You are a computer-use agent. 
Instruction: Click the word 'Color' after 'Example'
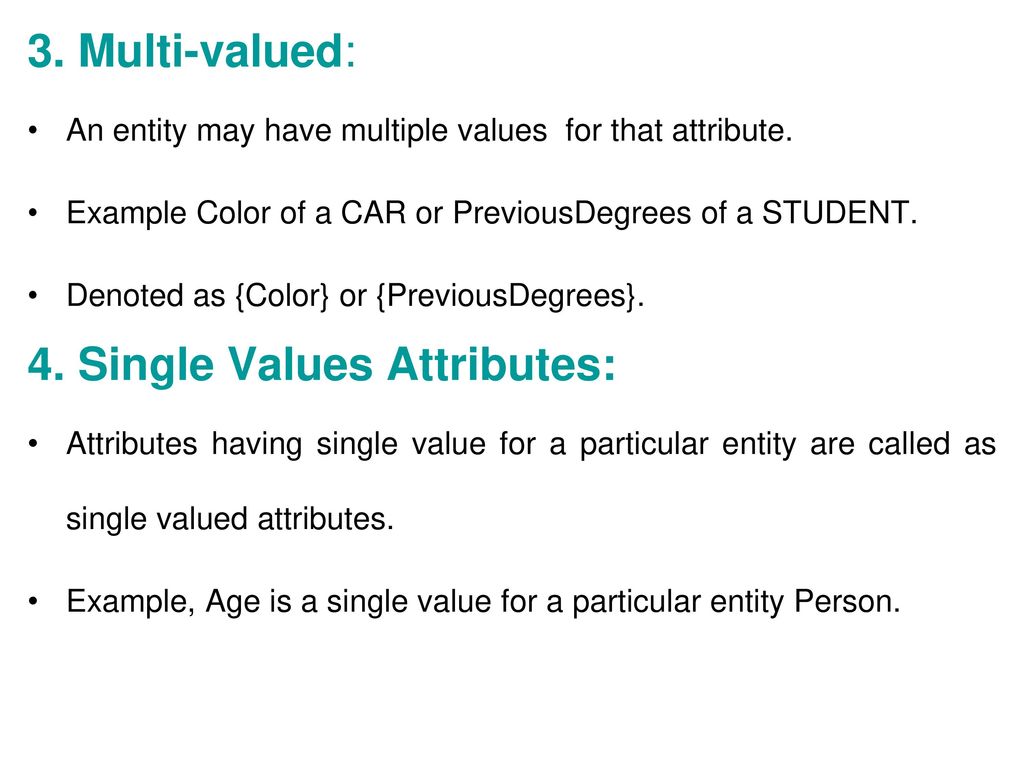pyautogui.click(x=234, y=213)
